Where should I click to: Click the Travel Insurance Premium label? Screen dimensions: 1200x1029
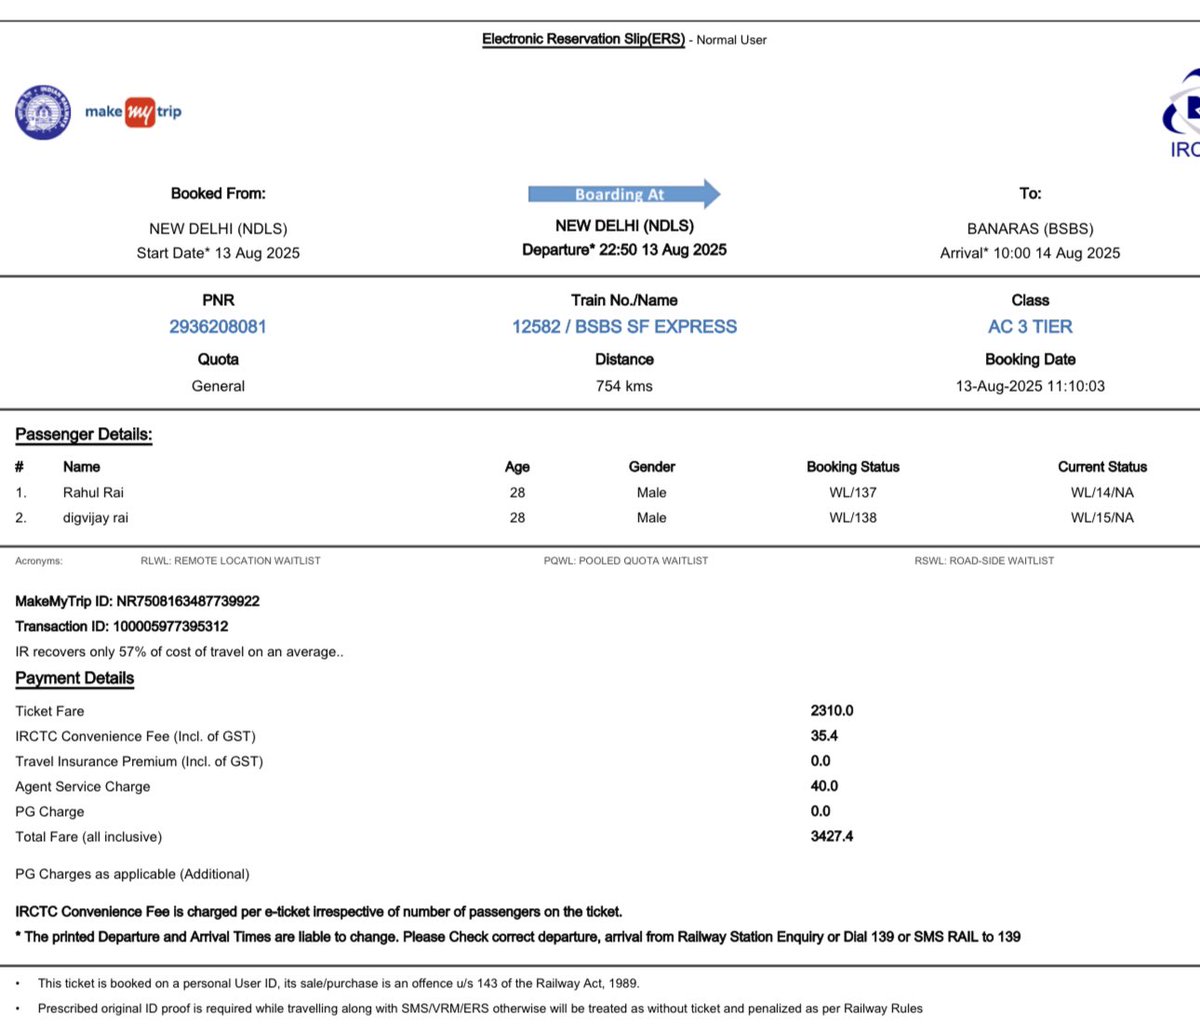(139, 762)
